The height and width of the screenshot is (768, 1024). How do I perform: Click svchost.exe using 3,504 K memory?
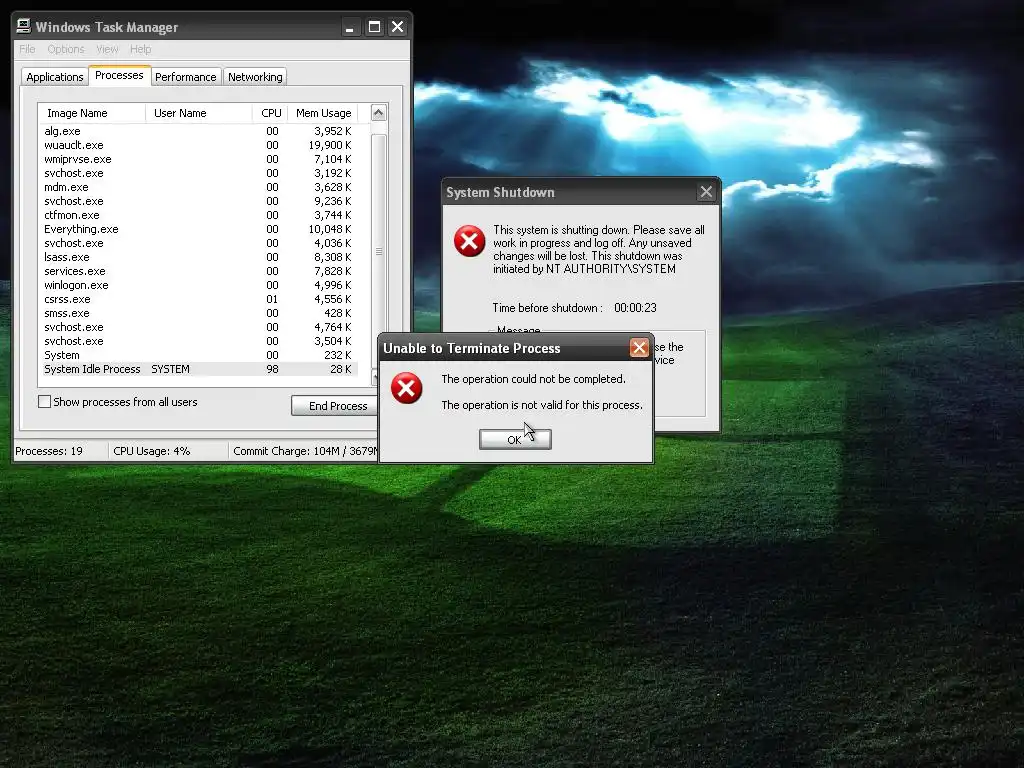pos(198,342)
